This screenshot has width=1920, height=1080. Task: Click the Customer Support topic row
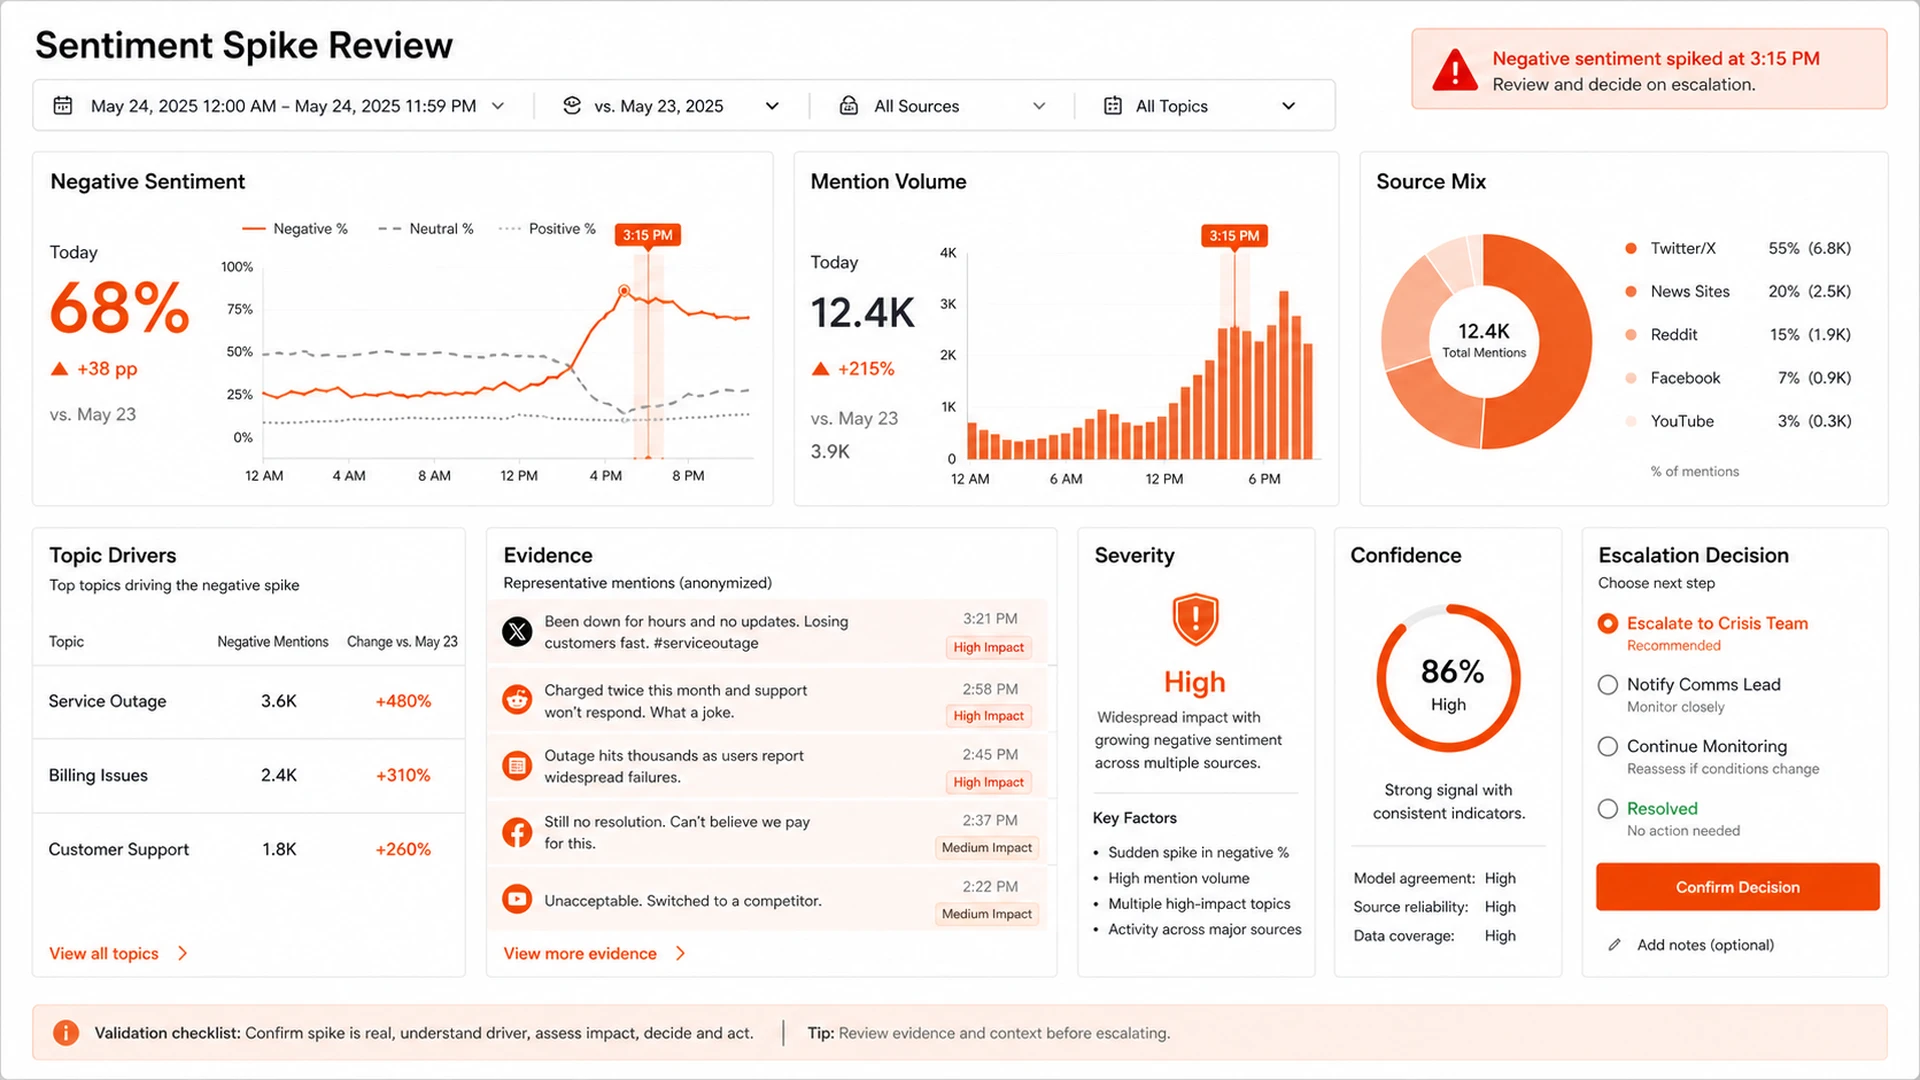[x=248, y=850]
